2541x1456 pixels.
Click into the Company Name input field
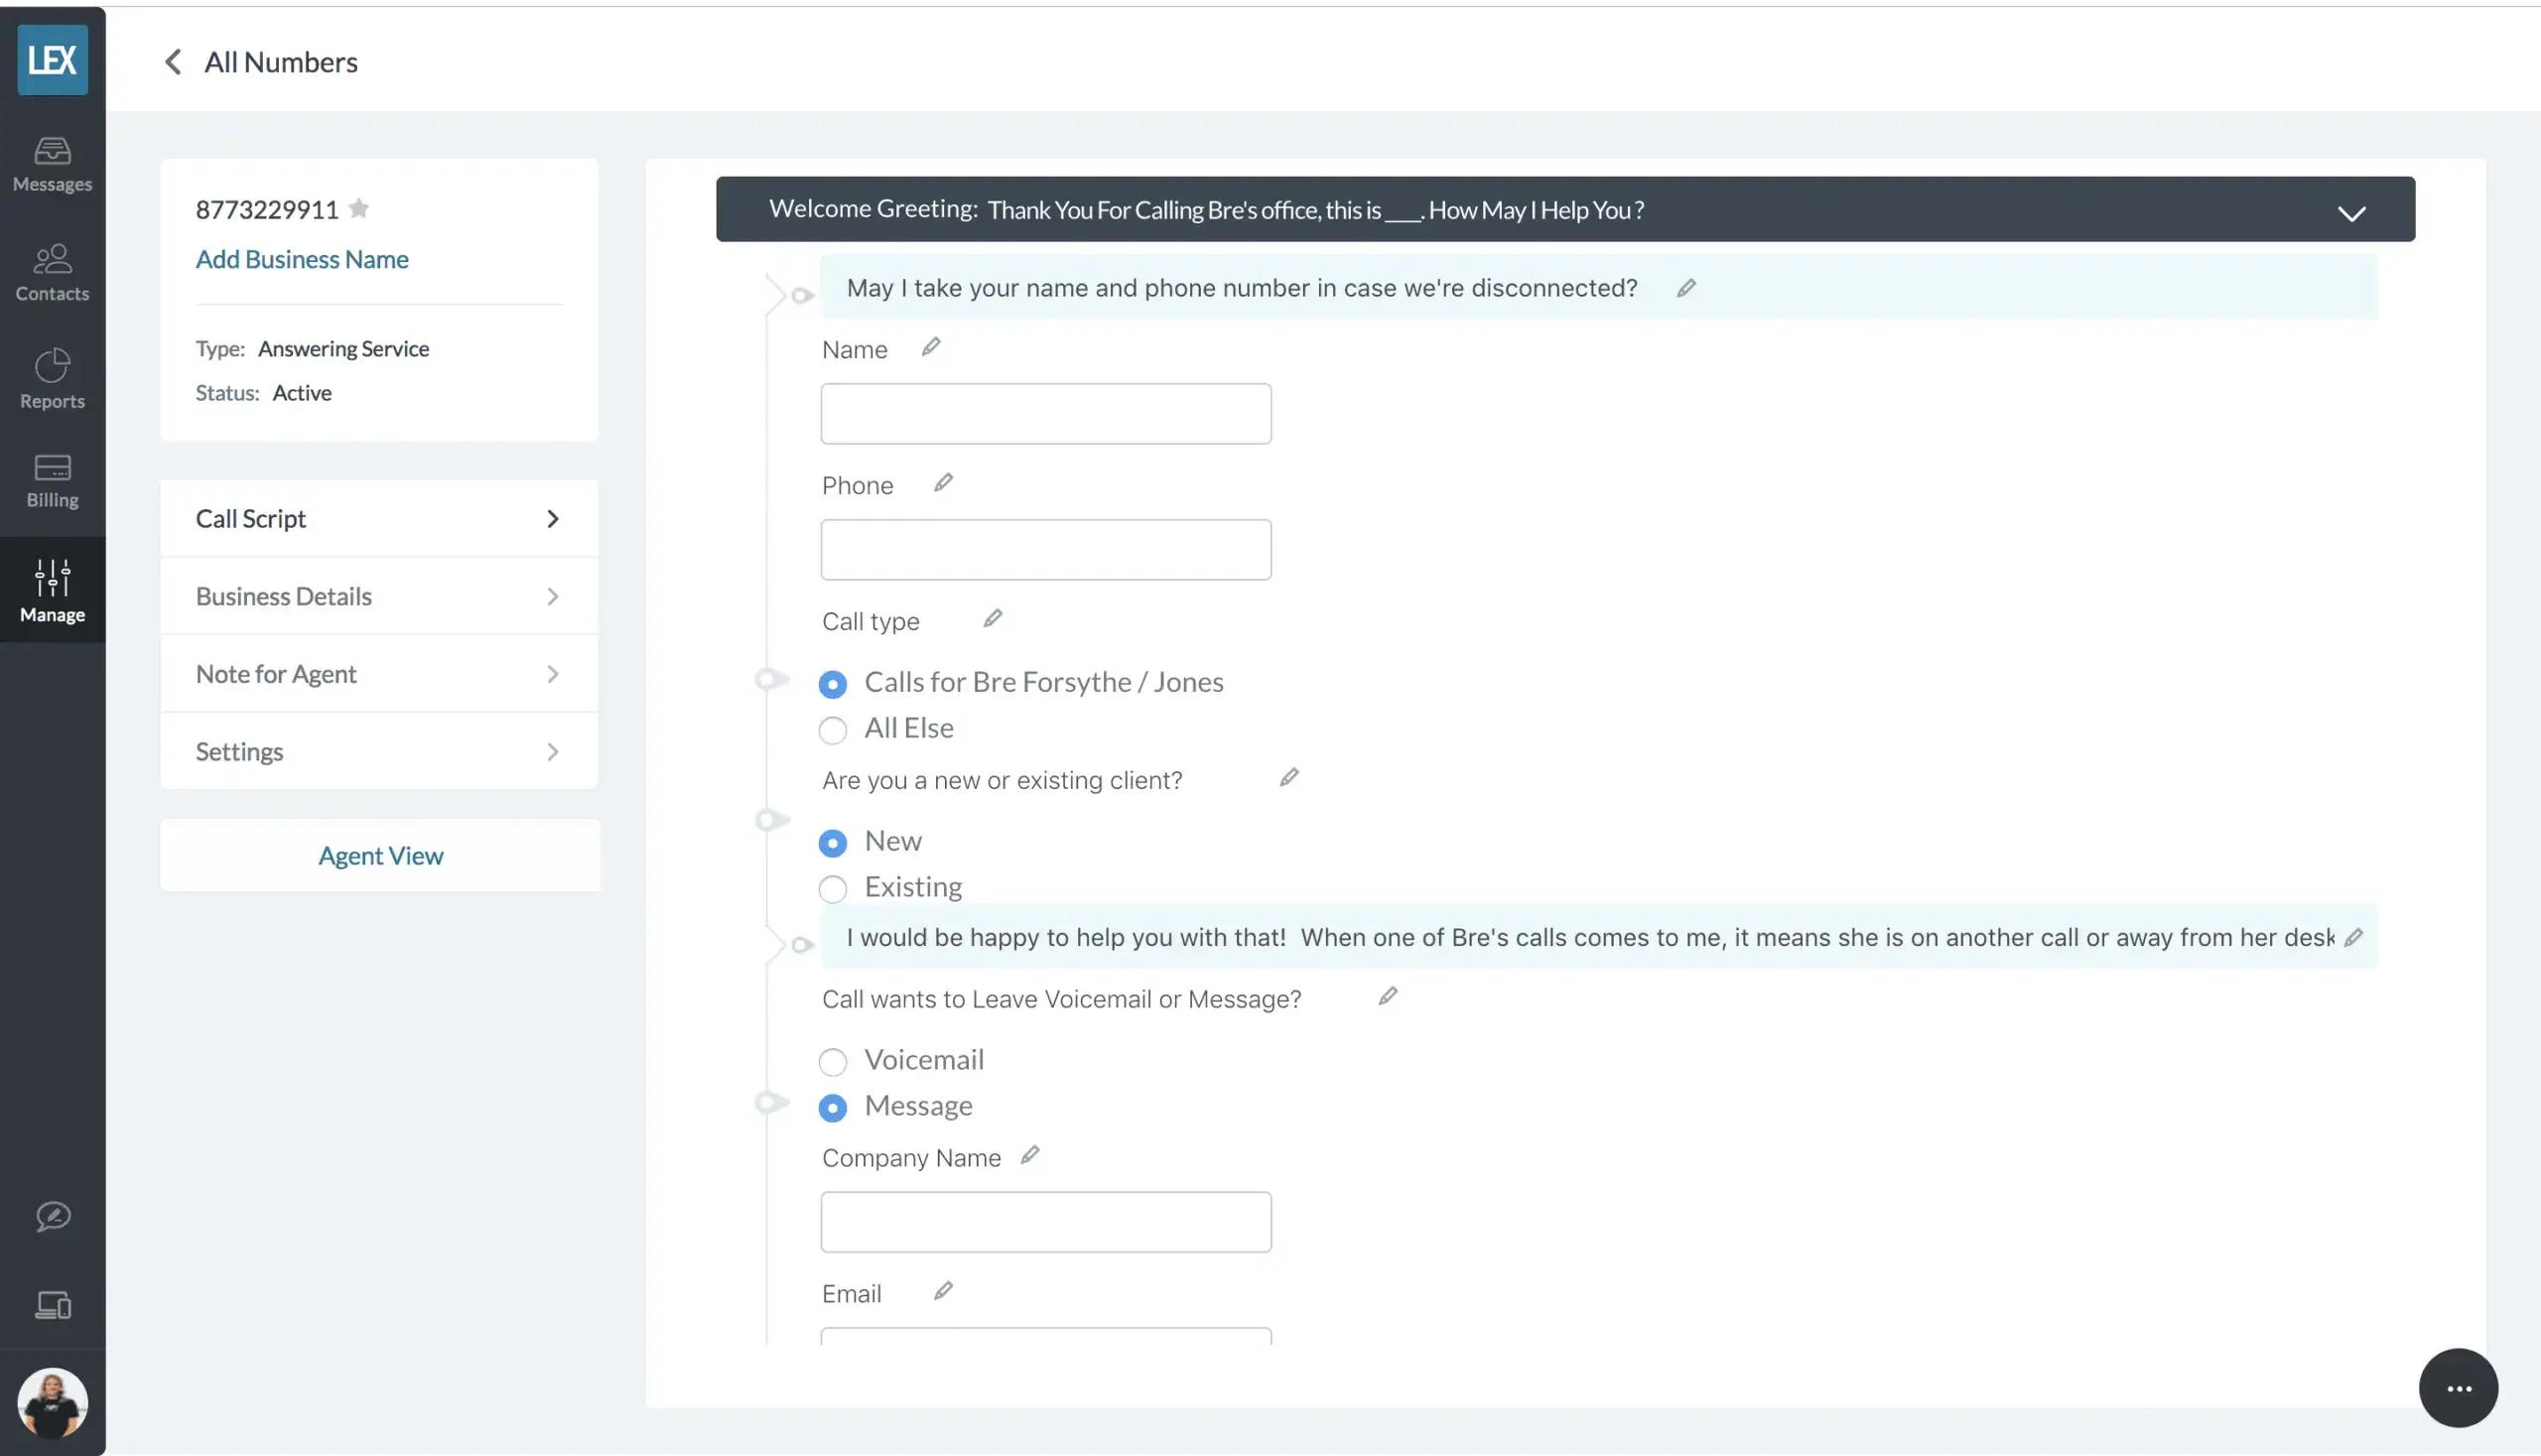pos(1046,1222)
